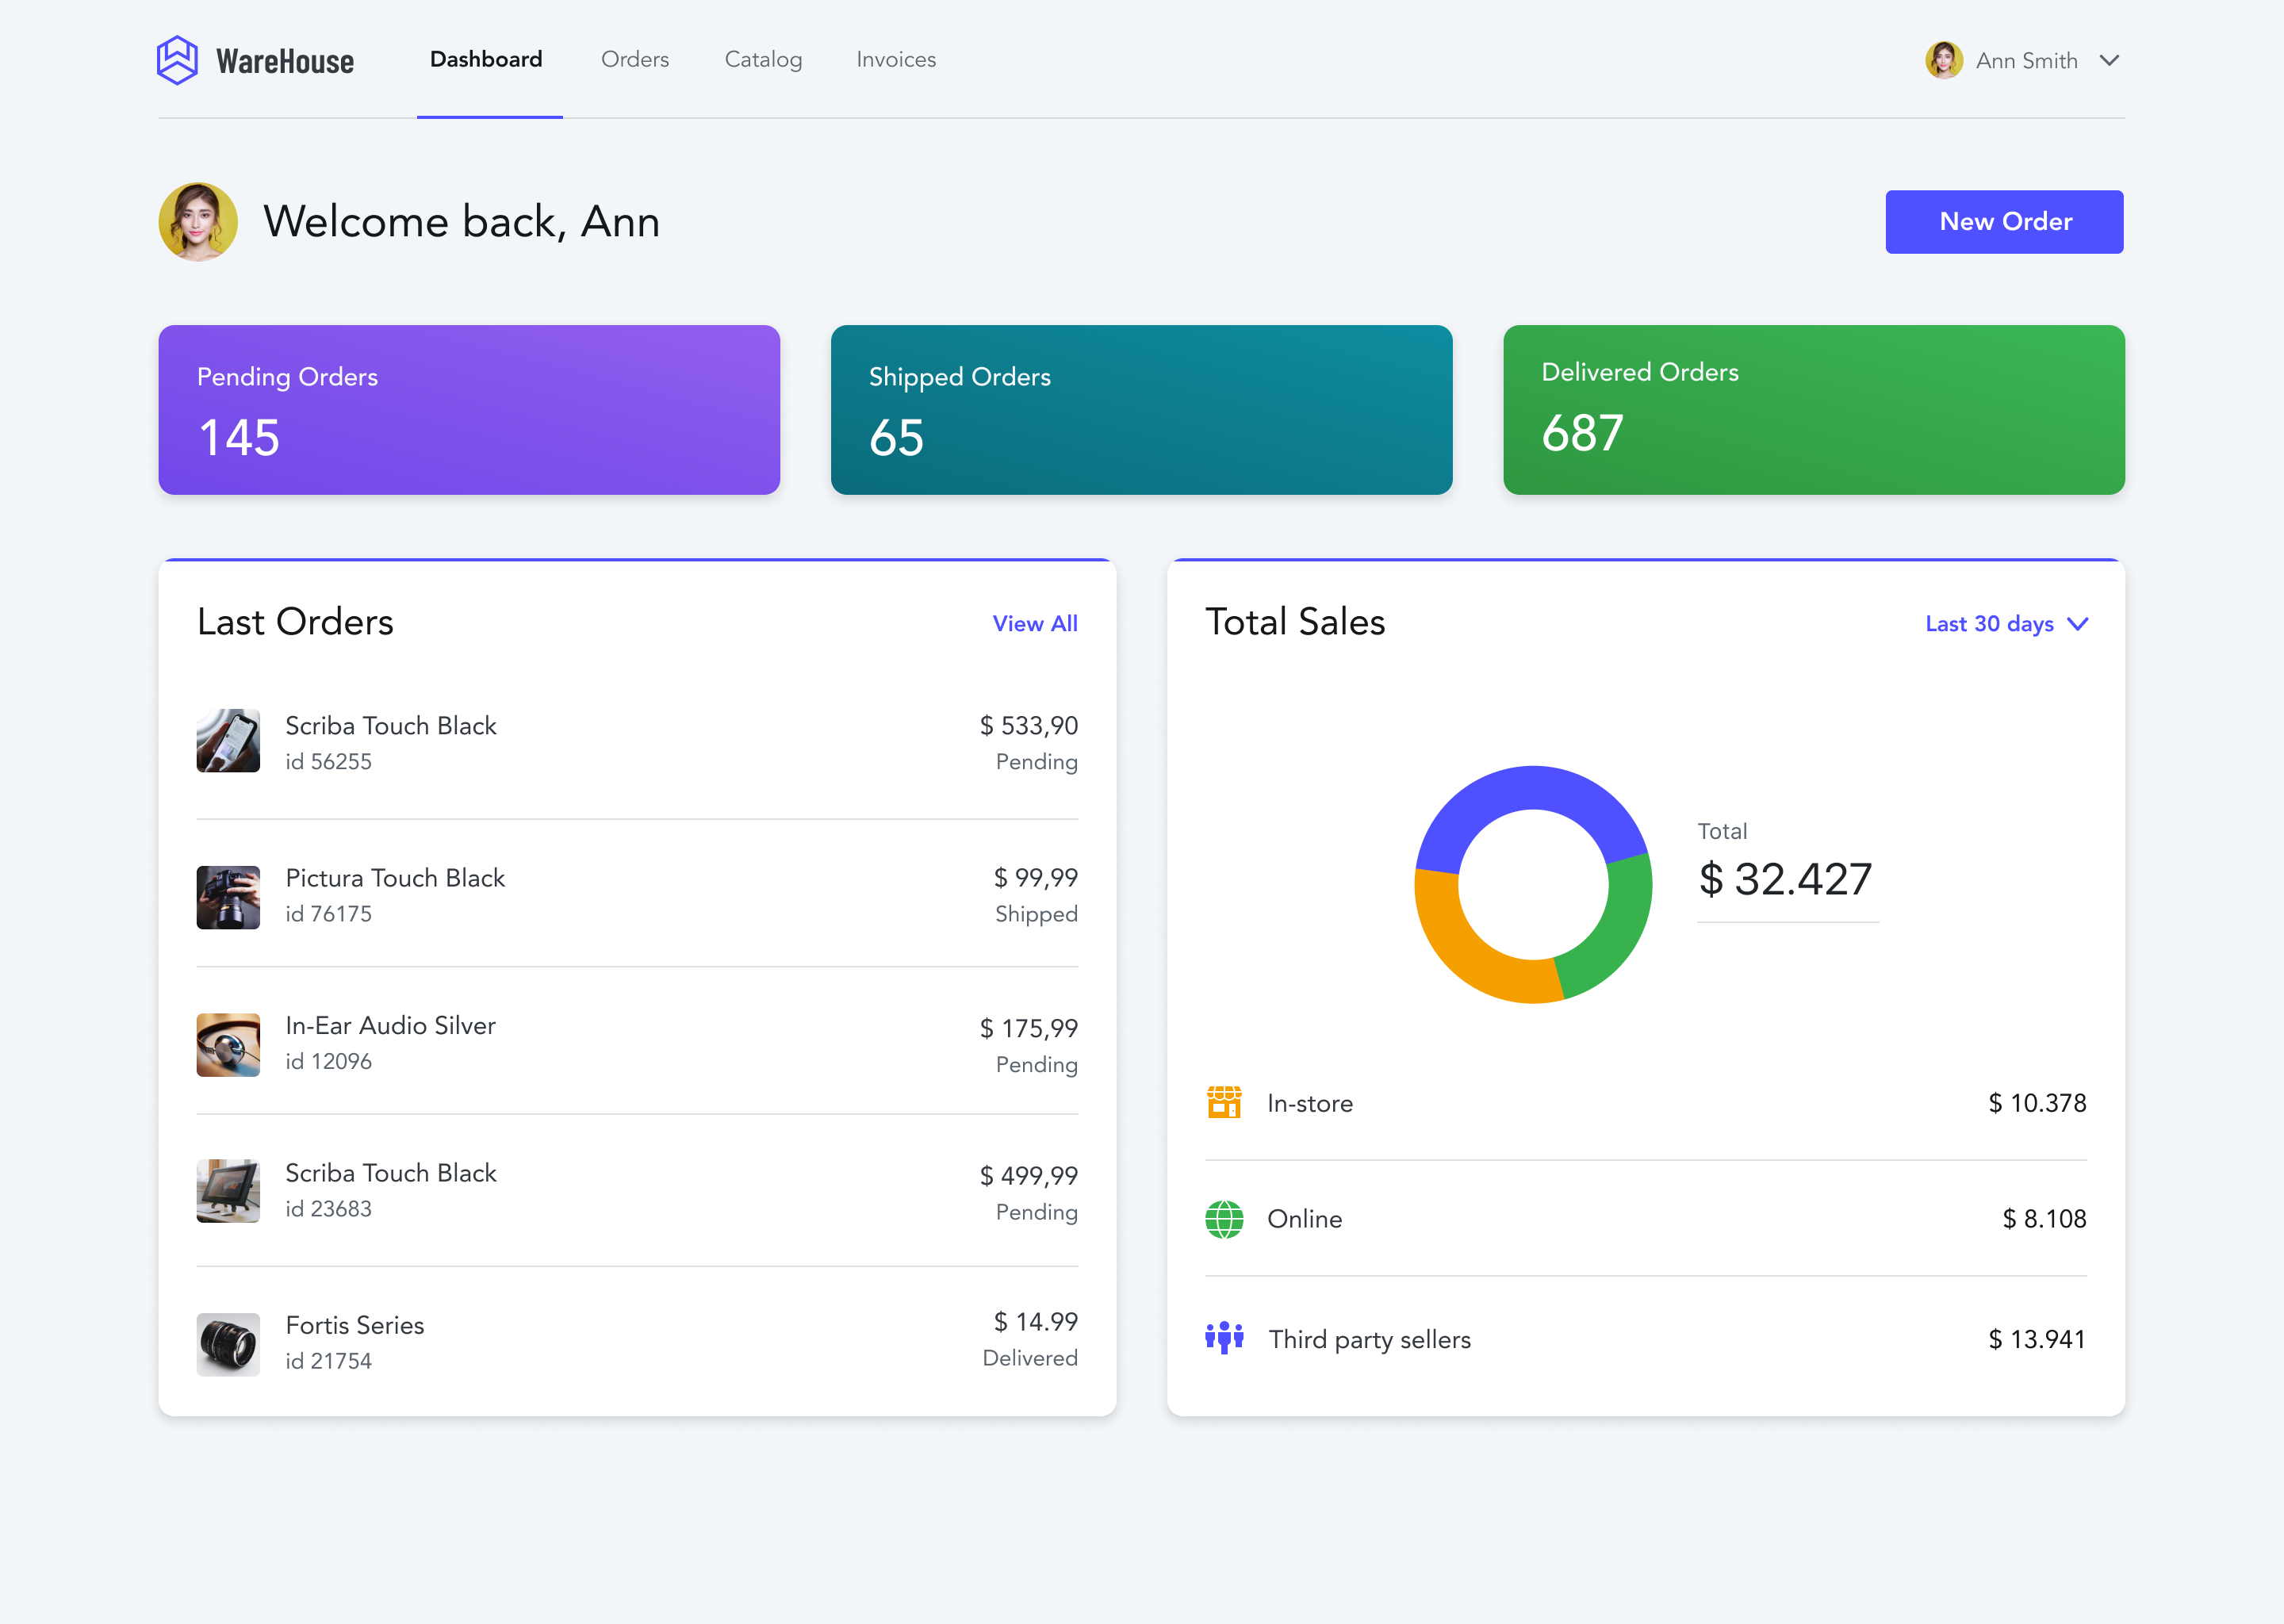
Task: Click the Online sales channel globe icon
Action: [x=1223, y=1218]
